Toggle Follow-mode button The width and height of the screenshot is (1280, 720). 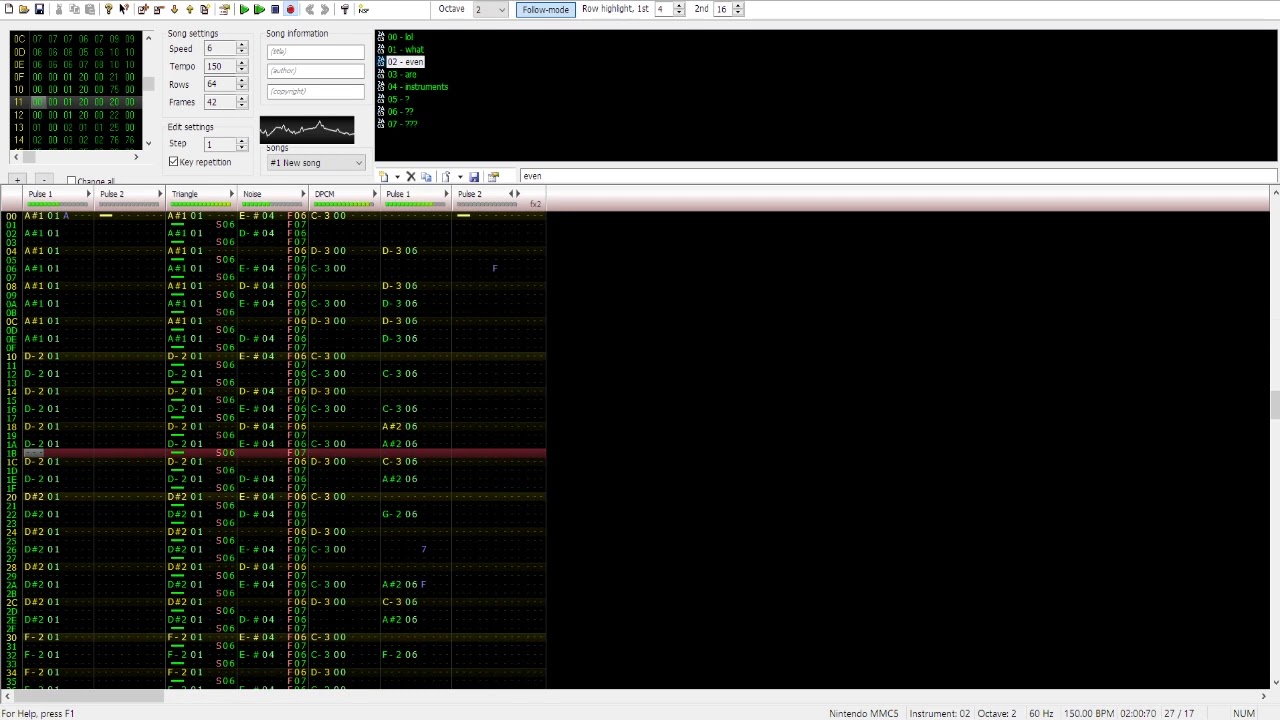[x=545, y=9]
